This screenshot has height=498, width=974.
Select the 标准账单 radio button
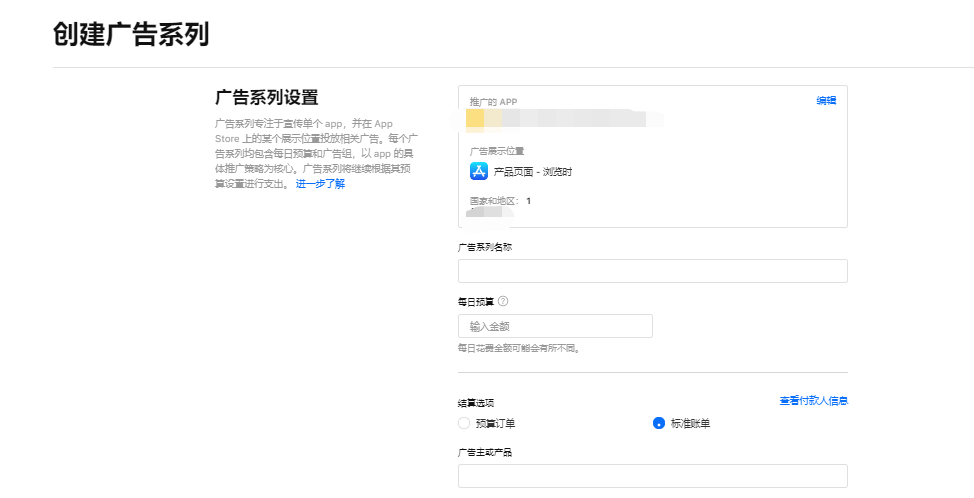pyautogui.click(x=658, y=424)
